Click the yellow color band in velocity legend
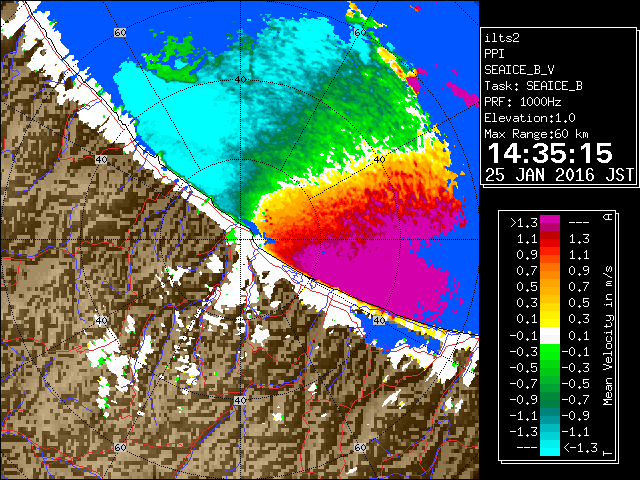The height and width of the screenshot is (480, 640). coord(550,319)
